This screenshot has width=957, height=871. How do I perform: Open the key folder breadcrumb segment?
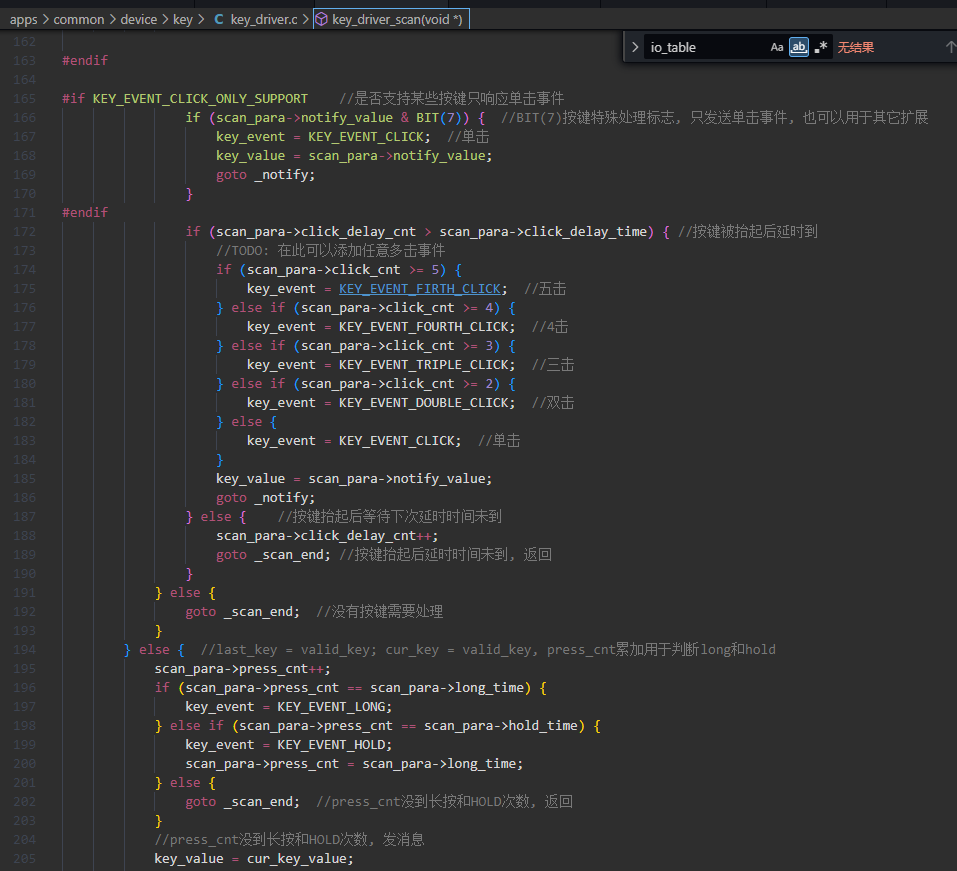[182, 20]
